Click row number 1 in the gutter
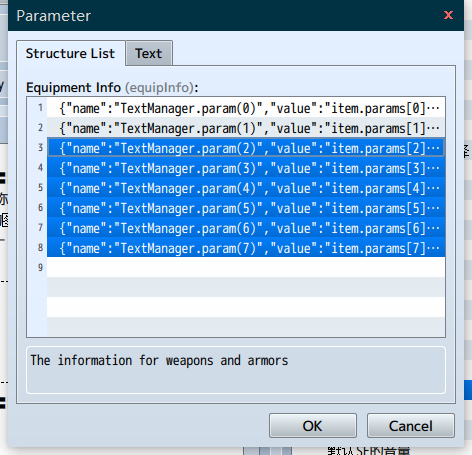This screenshot has height=455, width=472. coord(40,108)
